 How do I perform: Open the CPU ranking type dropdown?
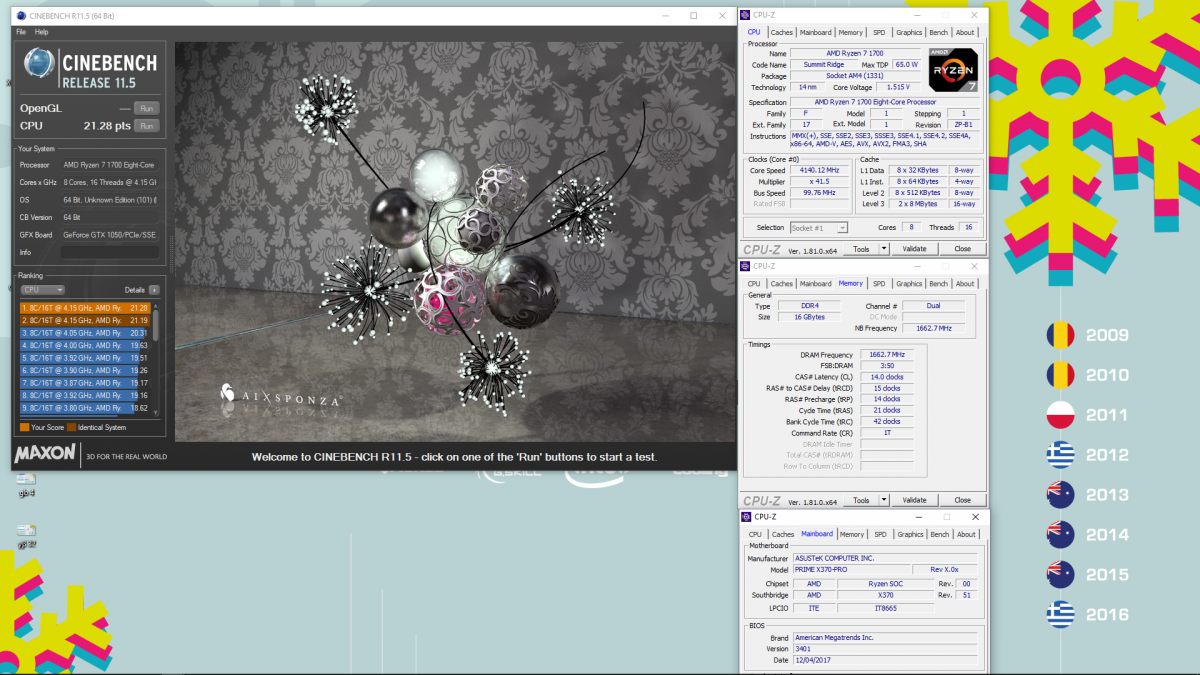coord(43,290)
